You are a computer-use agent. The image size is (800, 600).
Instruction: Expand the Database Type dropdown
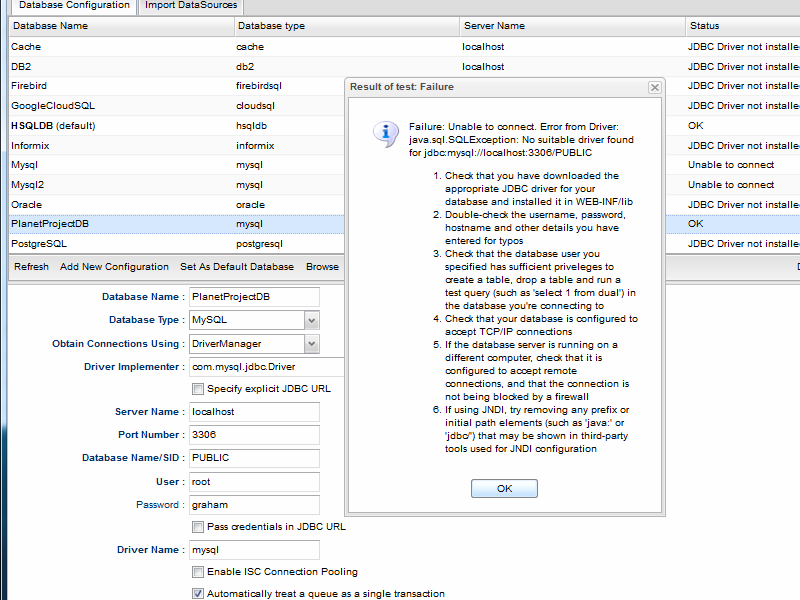pyautogui.click(x=311, y=320)
